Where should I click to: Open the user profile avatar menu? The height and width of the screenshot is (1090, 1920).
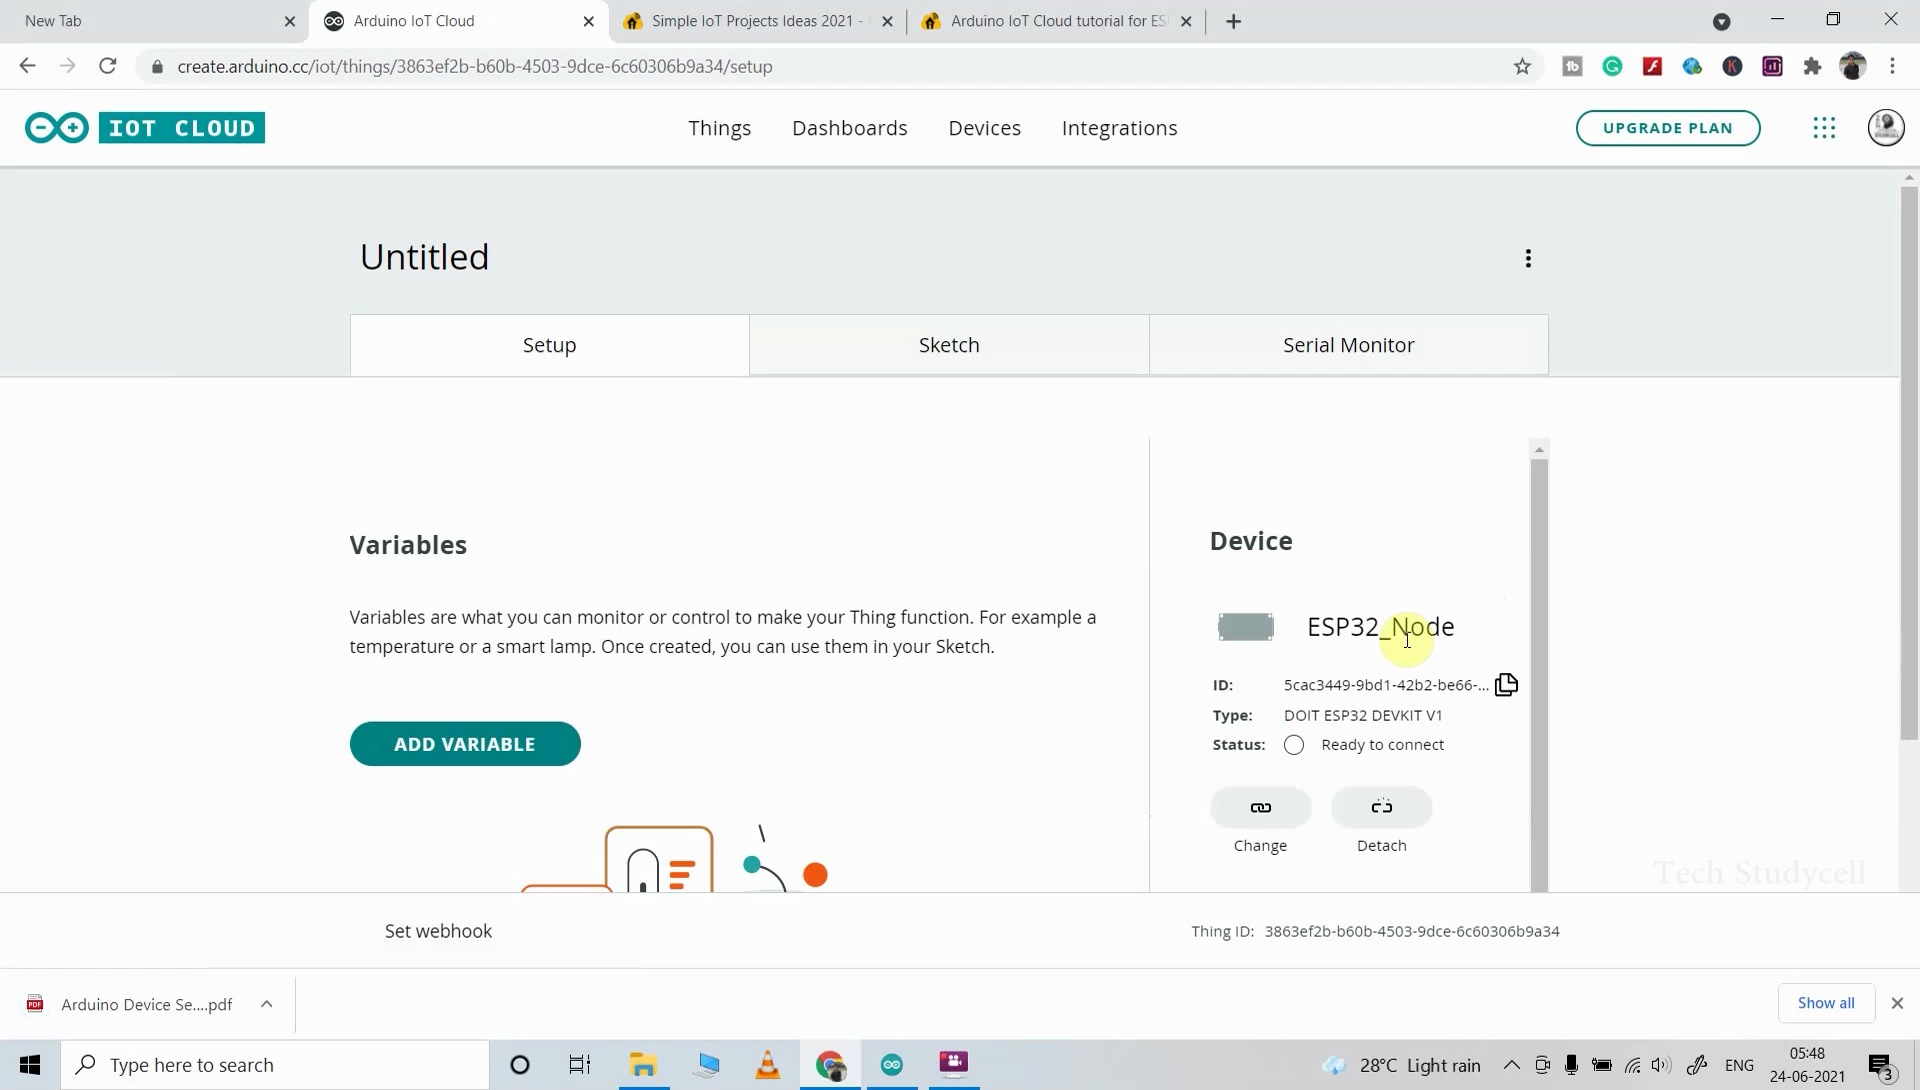coord(1886,128)
